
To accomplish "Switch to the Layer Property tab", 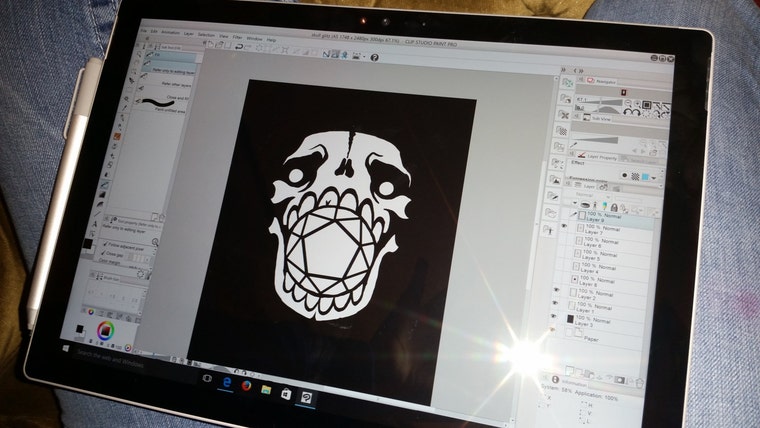I will 598,156.
